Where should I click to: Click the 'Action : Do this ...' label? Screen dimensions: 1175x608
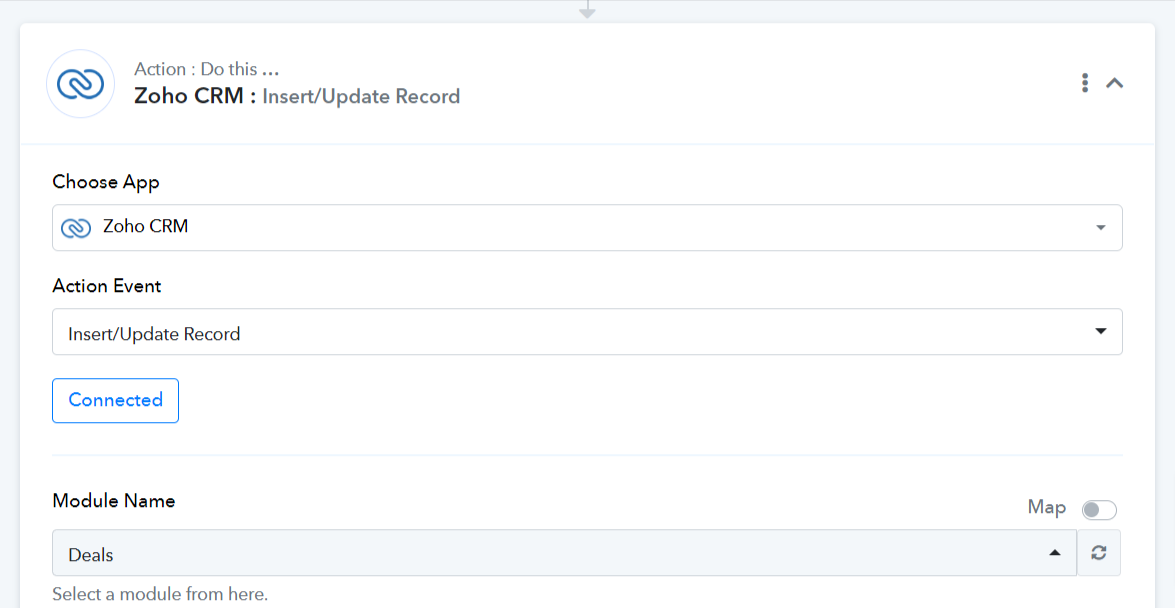click(x=207, y=70)
